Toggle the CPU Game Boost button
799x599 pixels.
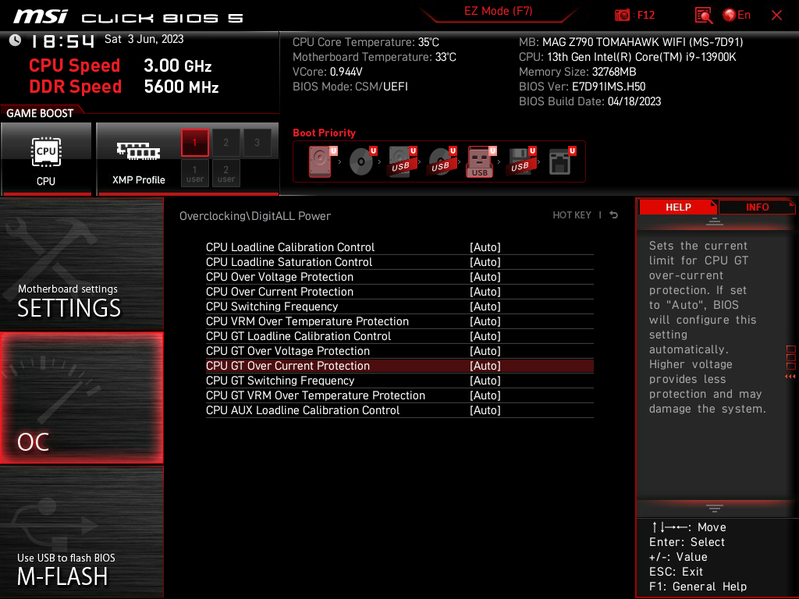(46, 158)
